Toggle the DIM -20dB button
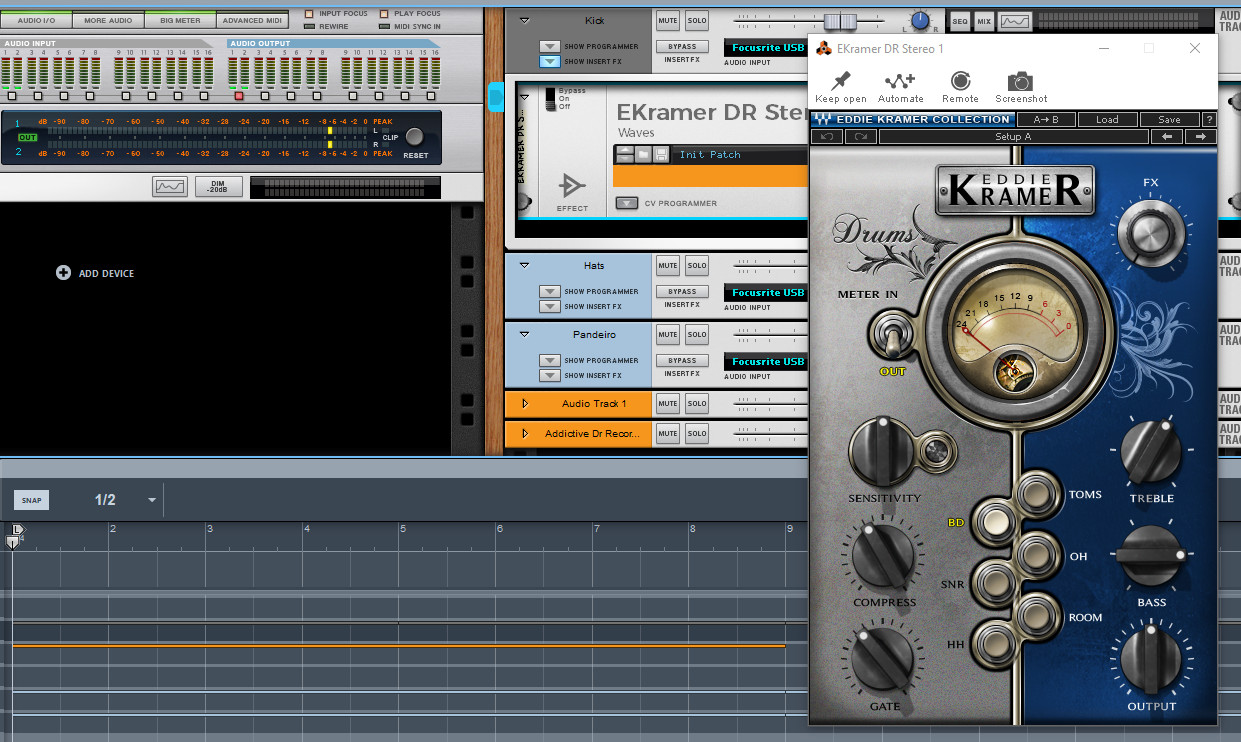 219,186
